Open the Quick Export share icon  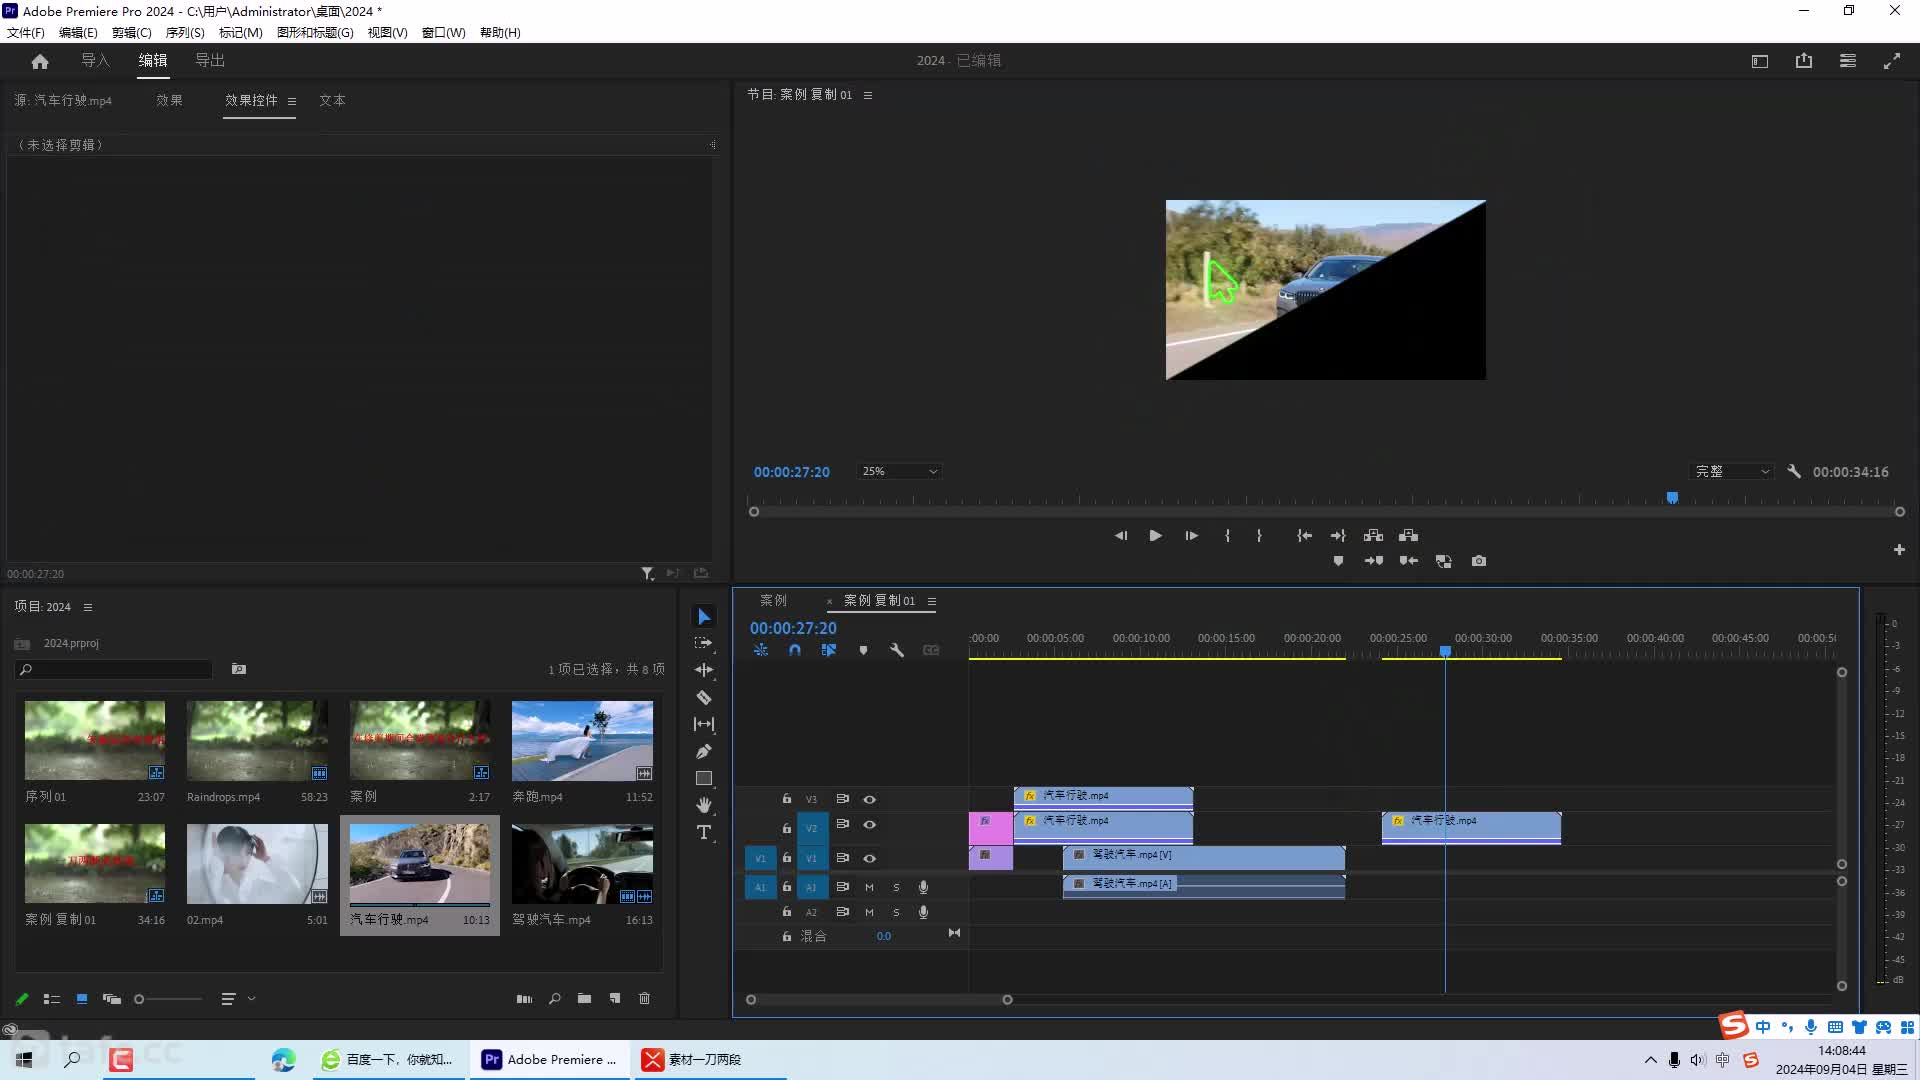coord(1804,61)
